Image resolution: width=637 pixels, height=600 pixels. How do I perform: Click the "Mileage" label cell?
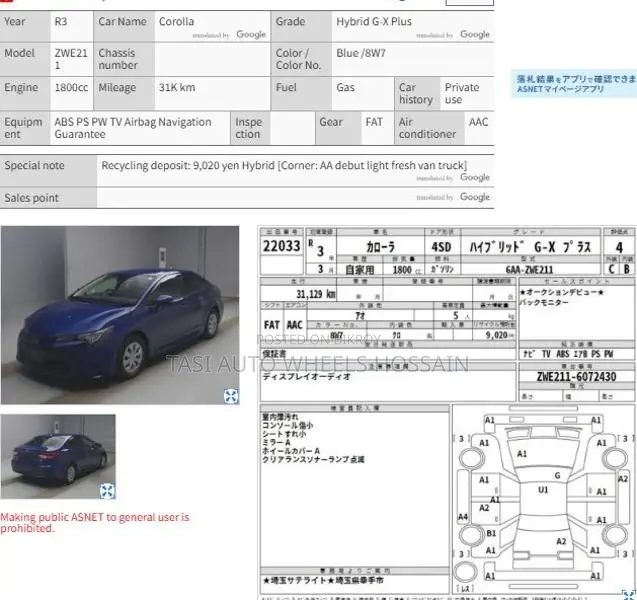[x=124, y=93]
